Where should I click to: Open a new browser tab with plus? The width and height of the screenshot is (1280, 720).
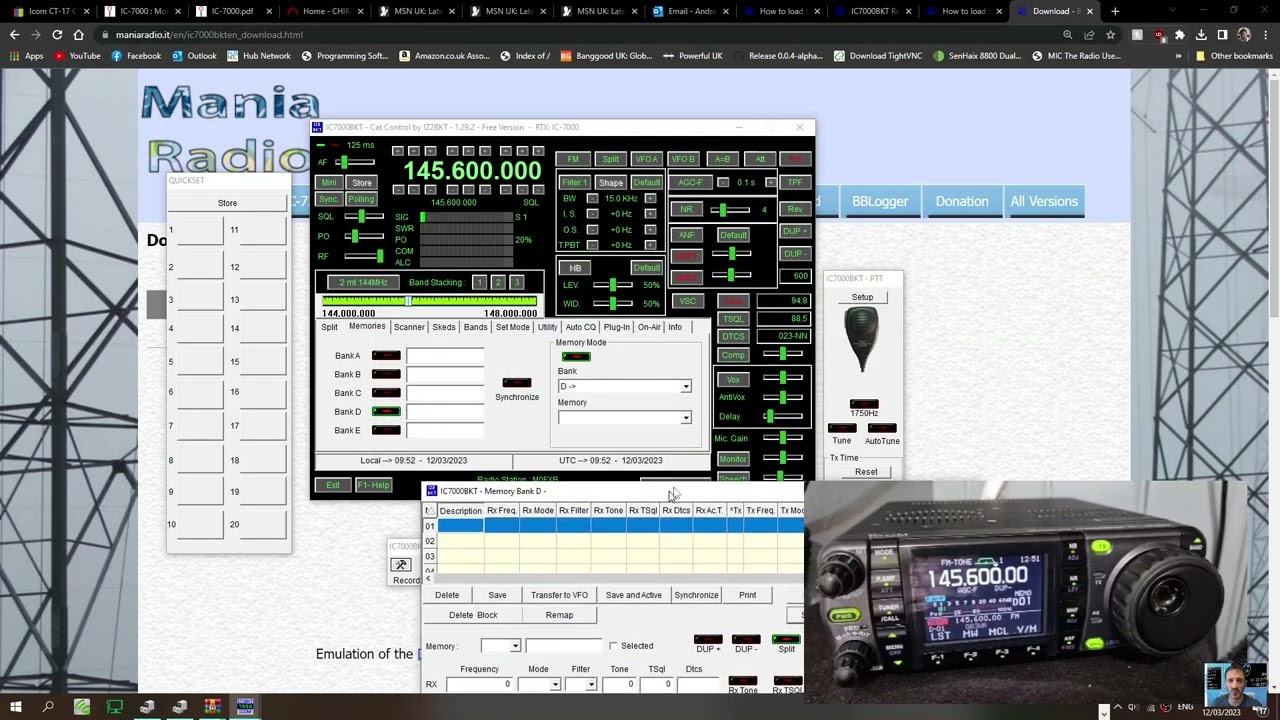pyautogui.click(x=1115, y=11)
